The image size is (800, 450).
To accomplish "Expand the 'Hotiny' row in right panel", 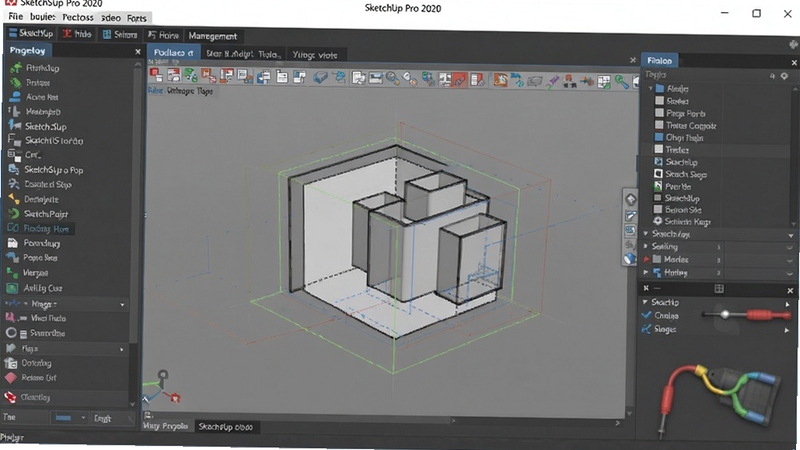I will [646, 272].
